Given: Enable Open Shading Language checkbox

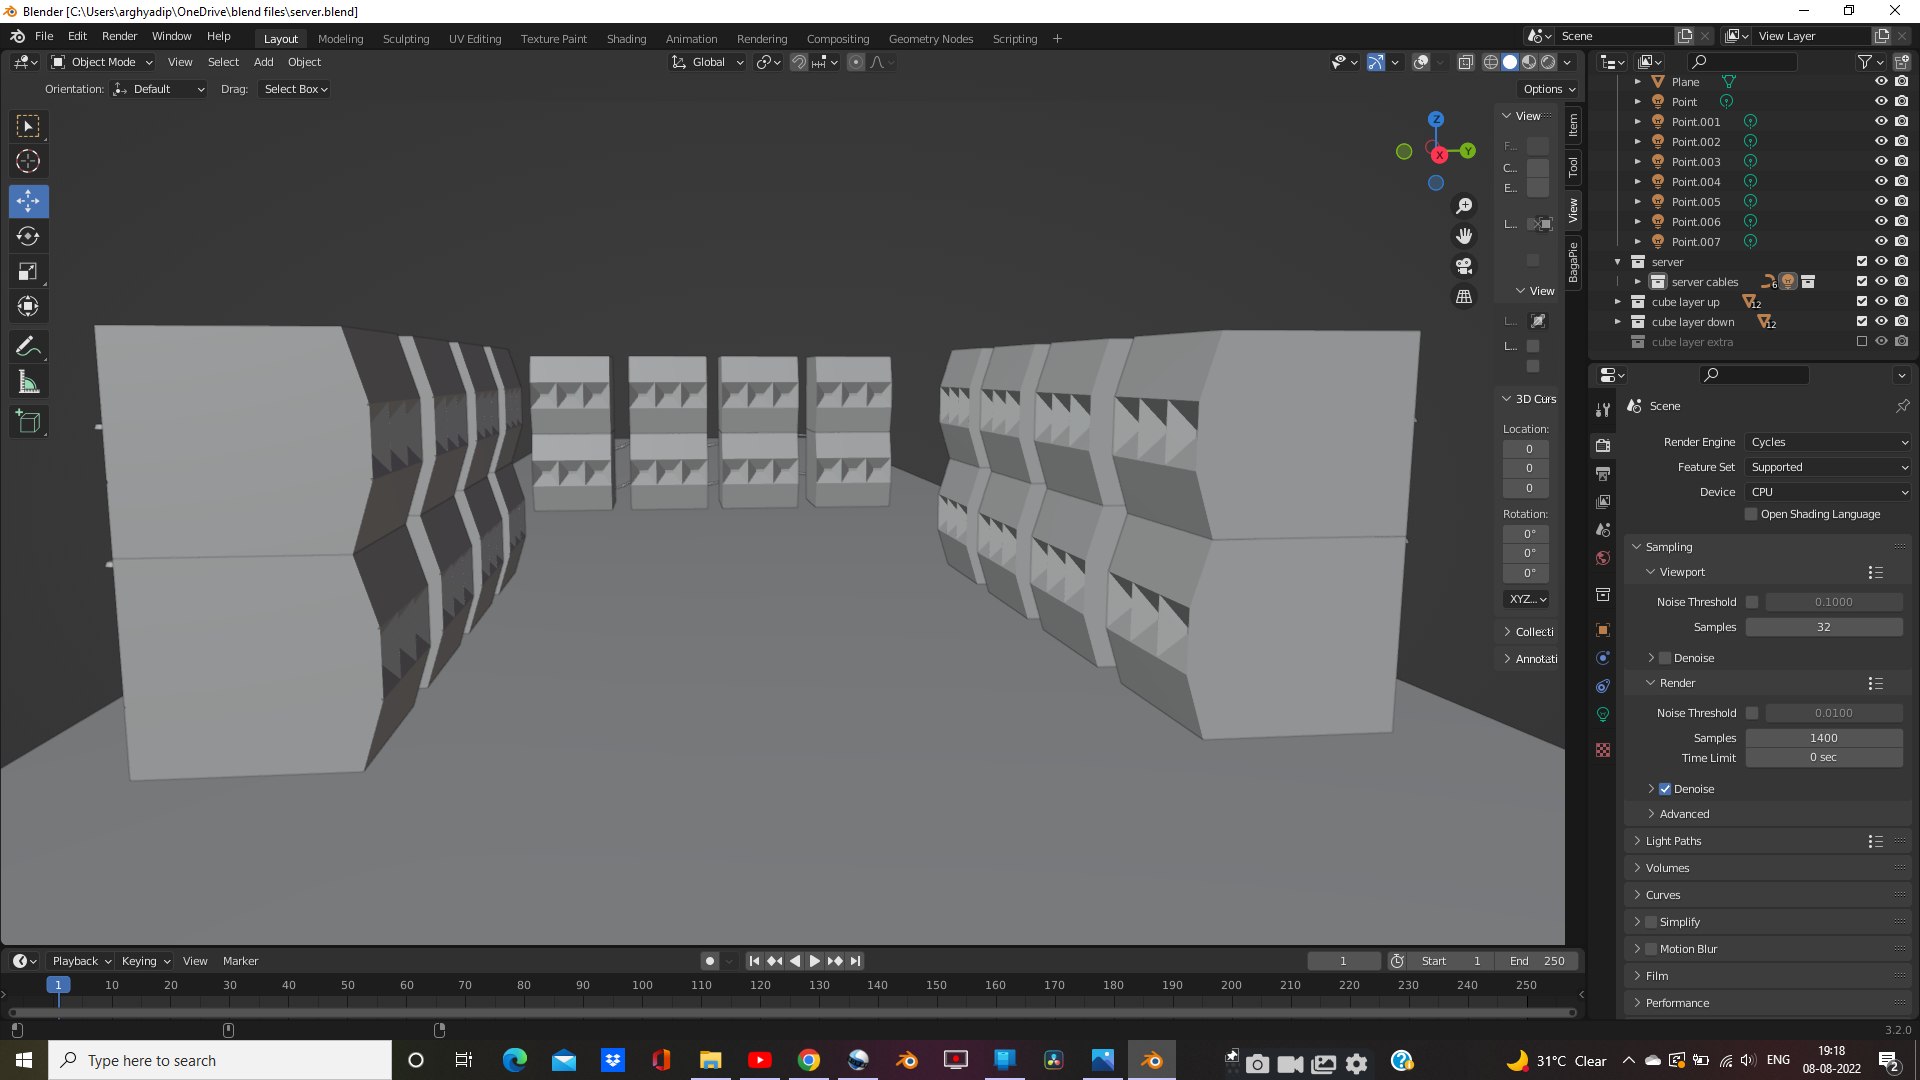Looking at the screenshot, I should pyautogui.click(x=1751, y=514).
